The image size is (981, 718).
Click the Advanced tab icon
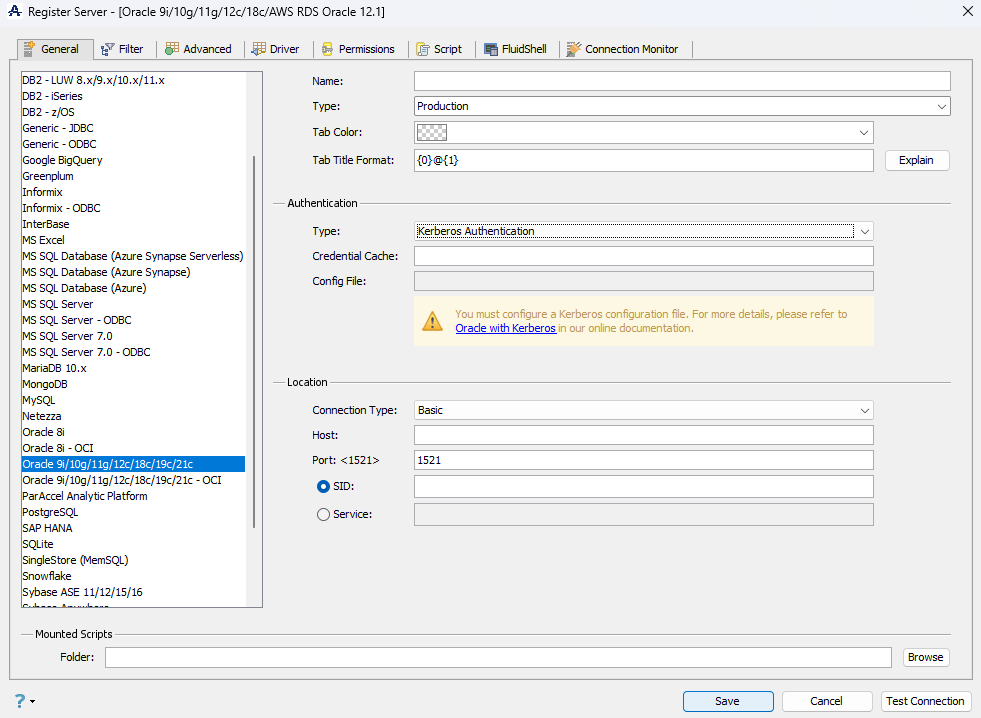pyautogui.click(x=172, y=49)
